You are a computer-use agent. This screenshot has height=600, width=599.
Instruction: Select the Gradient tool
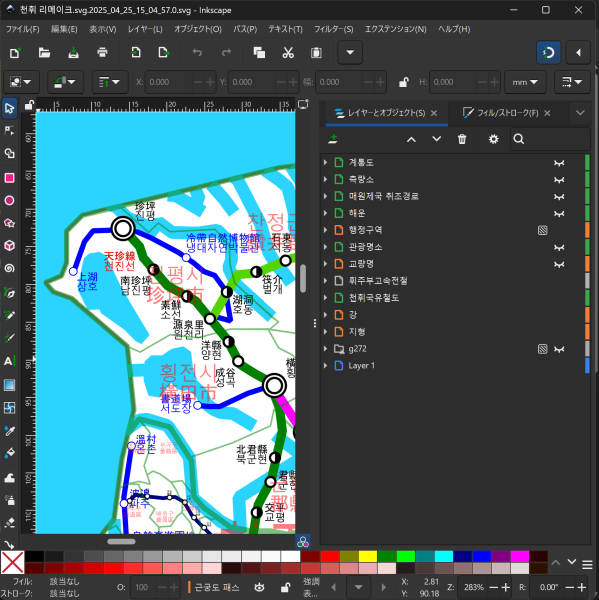(9, 385)
